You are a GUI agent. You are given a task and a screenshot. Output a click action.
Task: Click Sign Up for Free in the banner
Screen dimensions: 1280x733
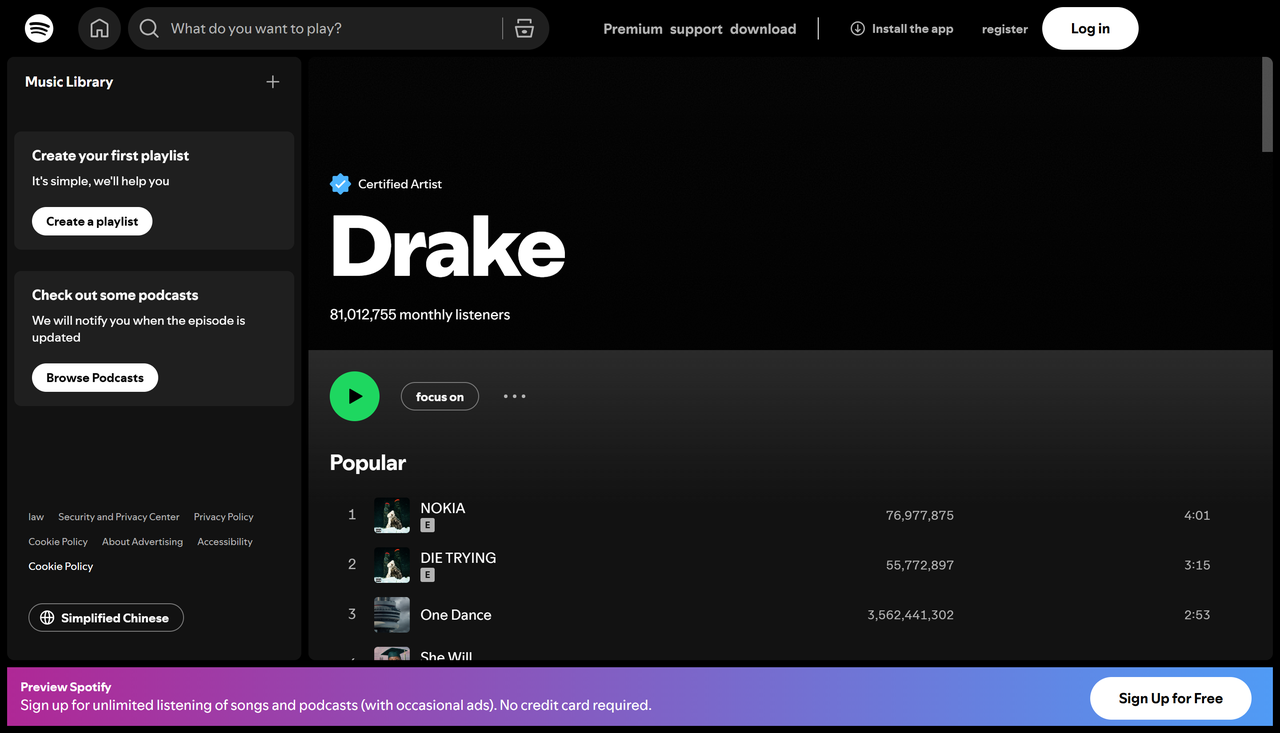1170,698
